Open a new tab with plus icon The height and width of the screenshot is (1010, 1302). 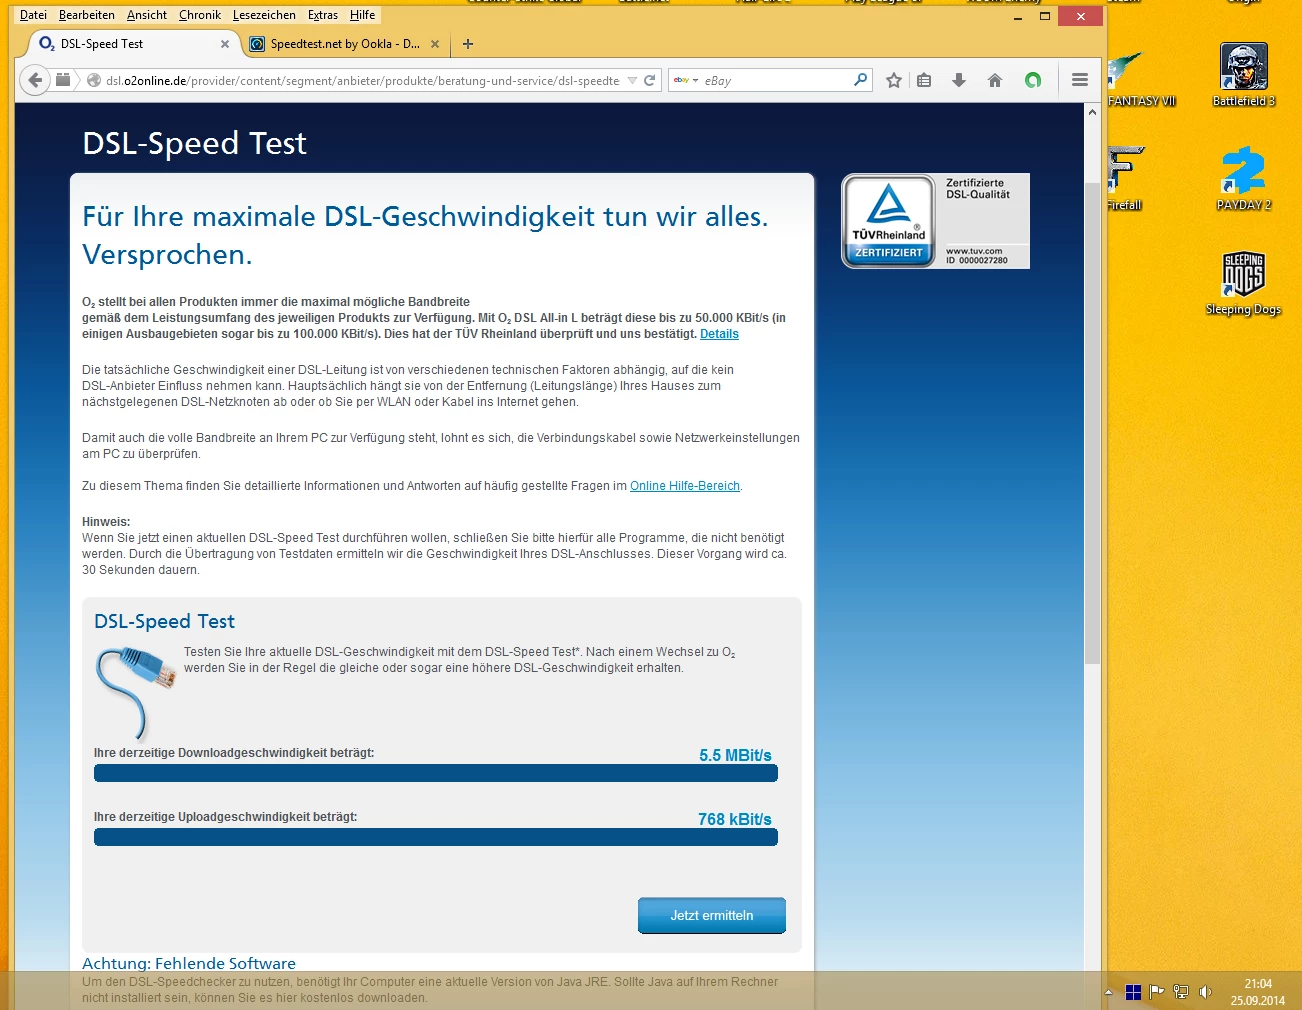tap(468, 44)
